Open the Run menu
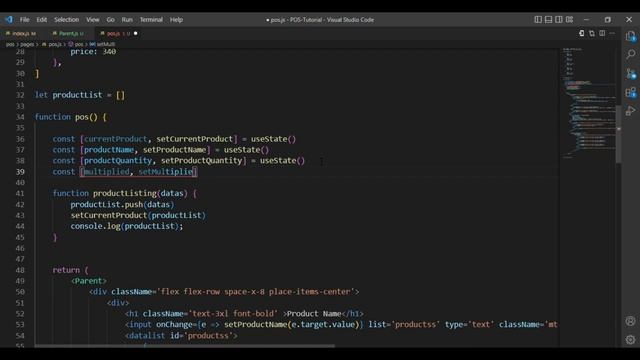This screenshot has height=360, width=640. click(x=127, y=20)
